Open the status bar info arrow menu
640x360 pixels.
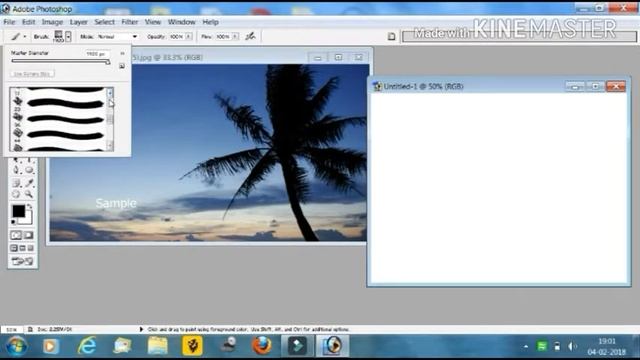[x=141, y=329]
